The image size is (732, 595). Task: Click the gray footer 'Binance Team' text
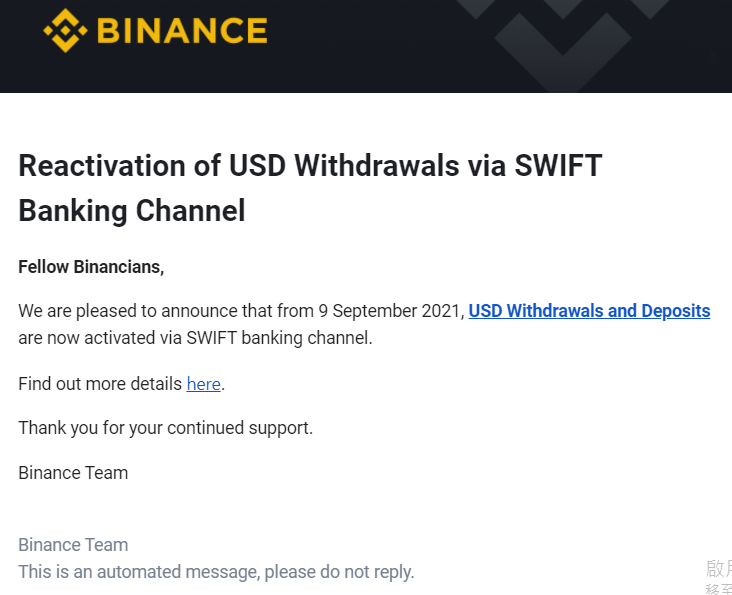tap(73, 545)
